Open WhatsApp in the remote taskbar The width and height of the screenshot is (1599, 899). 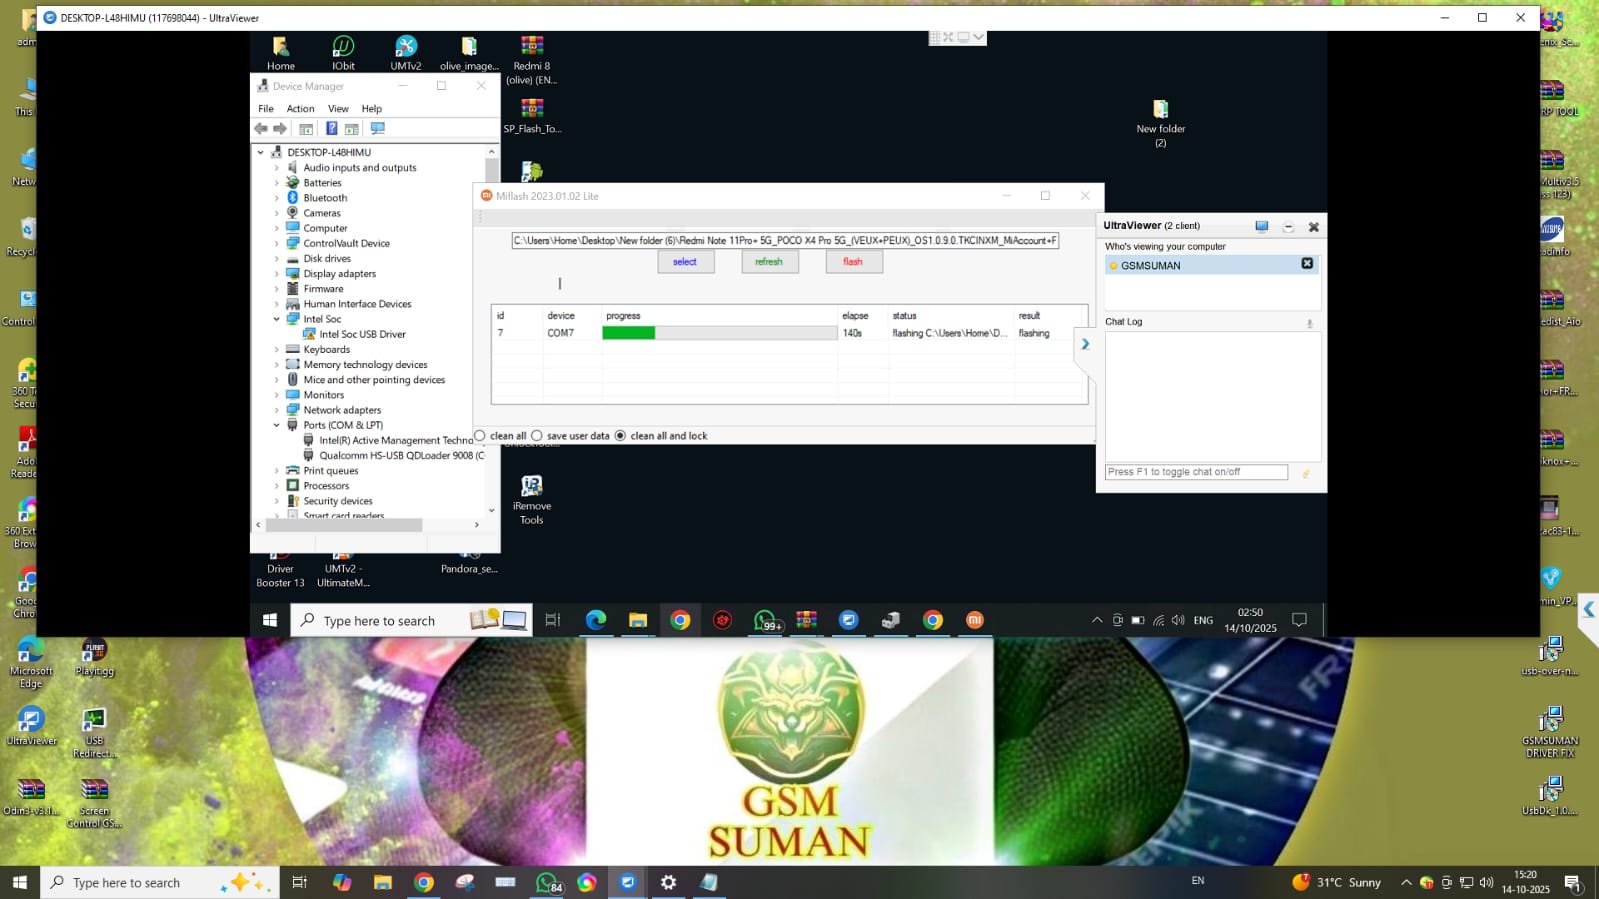tap(765, 620)
